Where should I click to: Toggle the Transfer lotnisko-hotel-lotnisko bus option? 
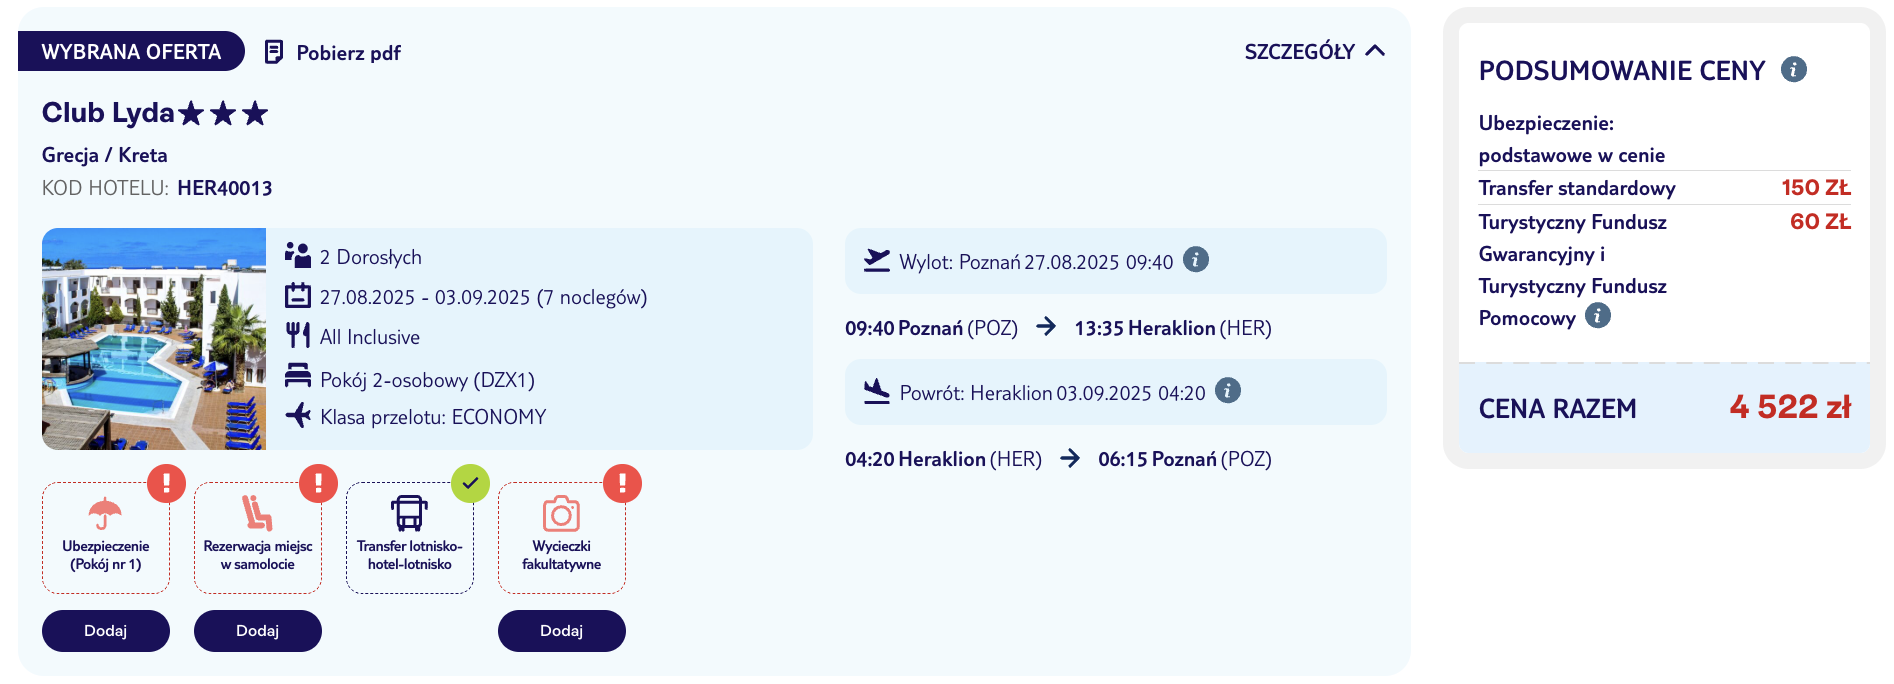pyautogui.click(x=410, y=538)
